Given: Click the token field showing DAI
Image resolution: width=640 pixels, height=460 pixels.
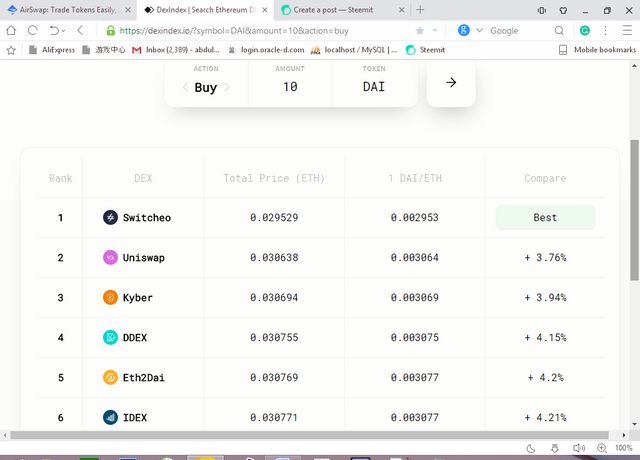Looking at the screenshot, I should pos(374,87).
